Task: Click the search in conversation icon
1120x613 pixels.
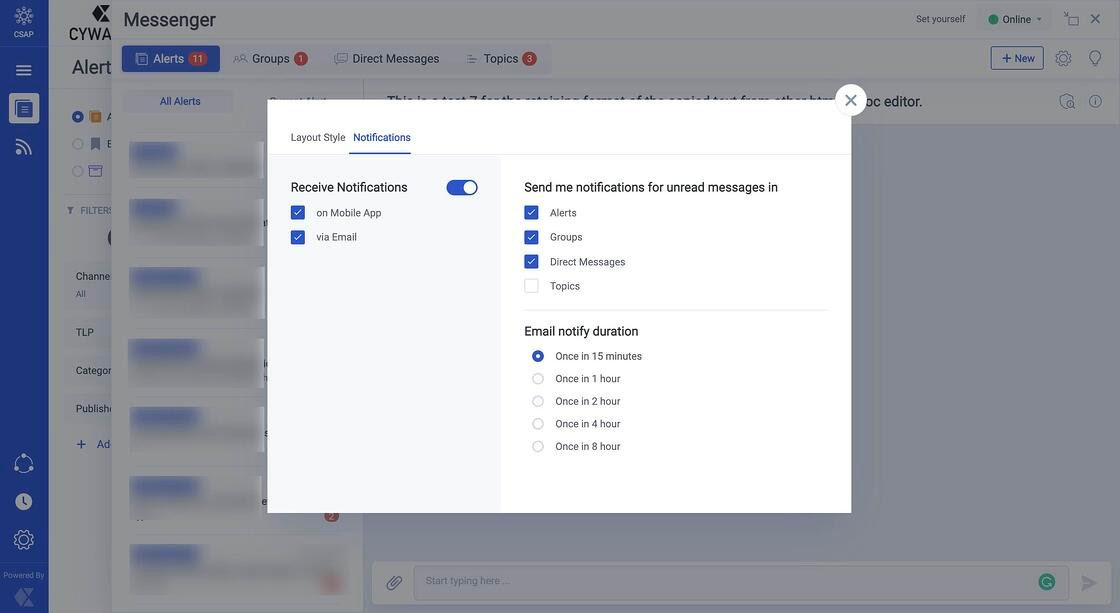Action: coord(1067,102)
